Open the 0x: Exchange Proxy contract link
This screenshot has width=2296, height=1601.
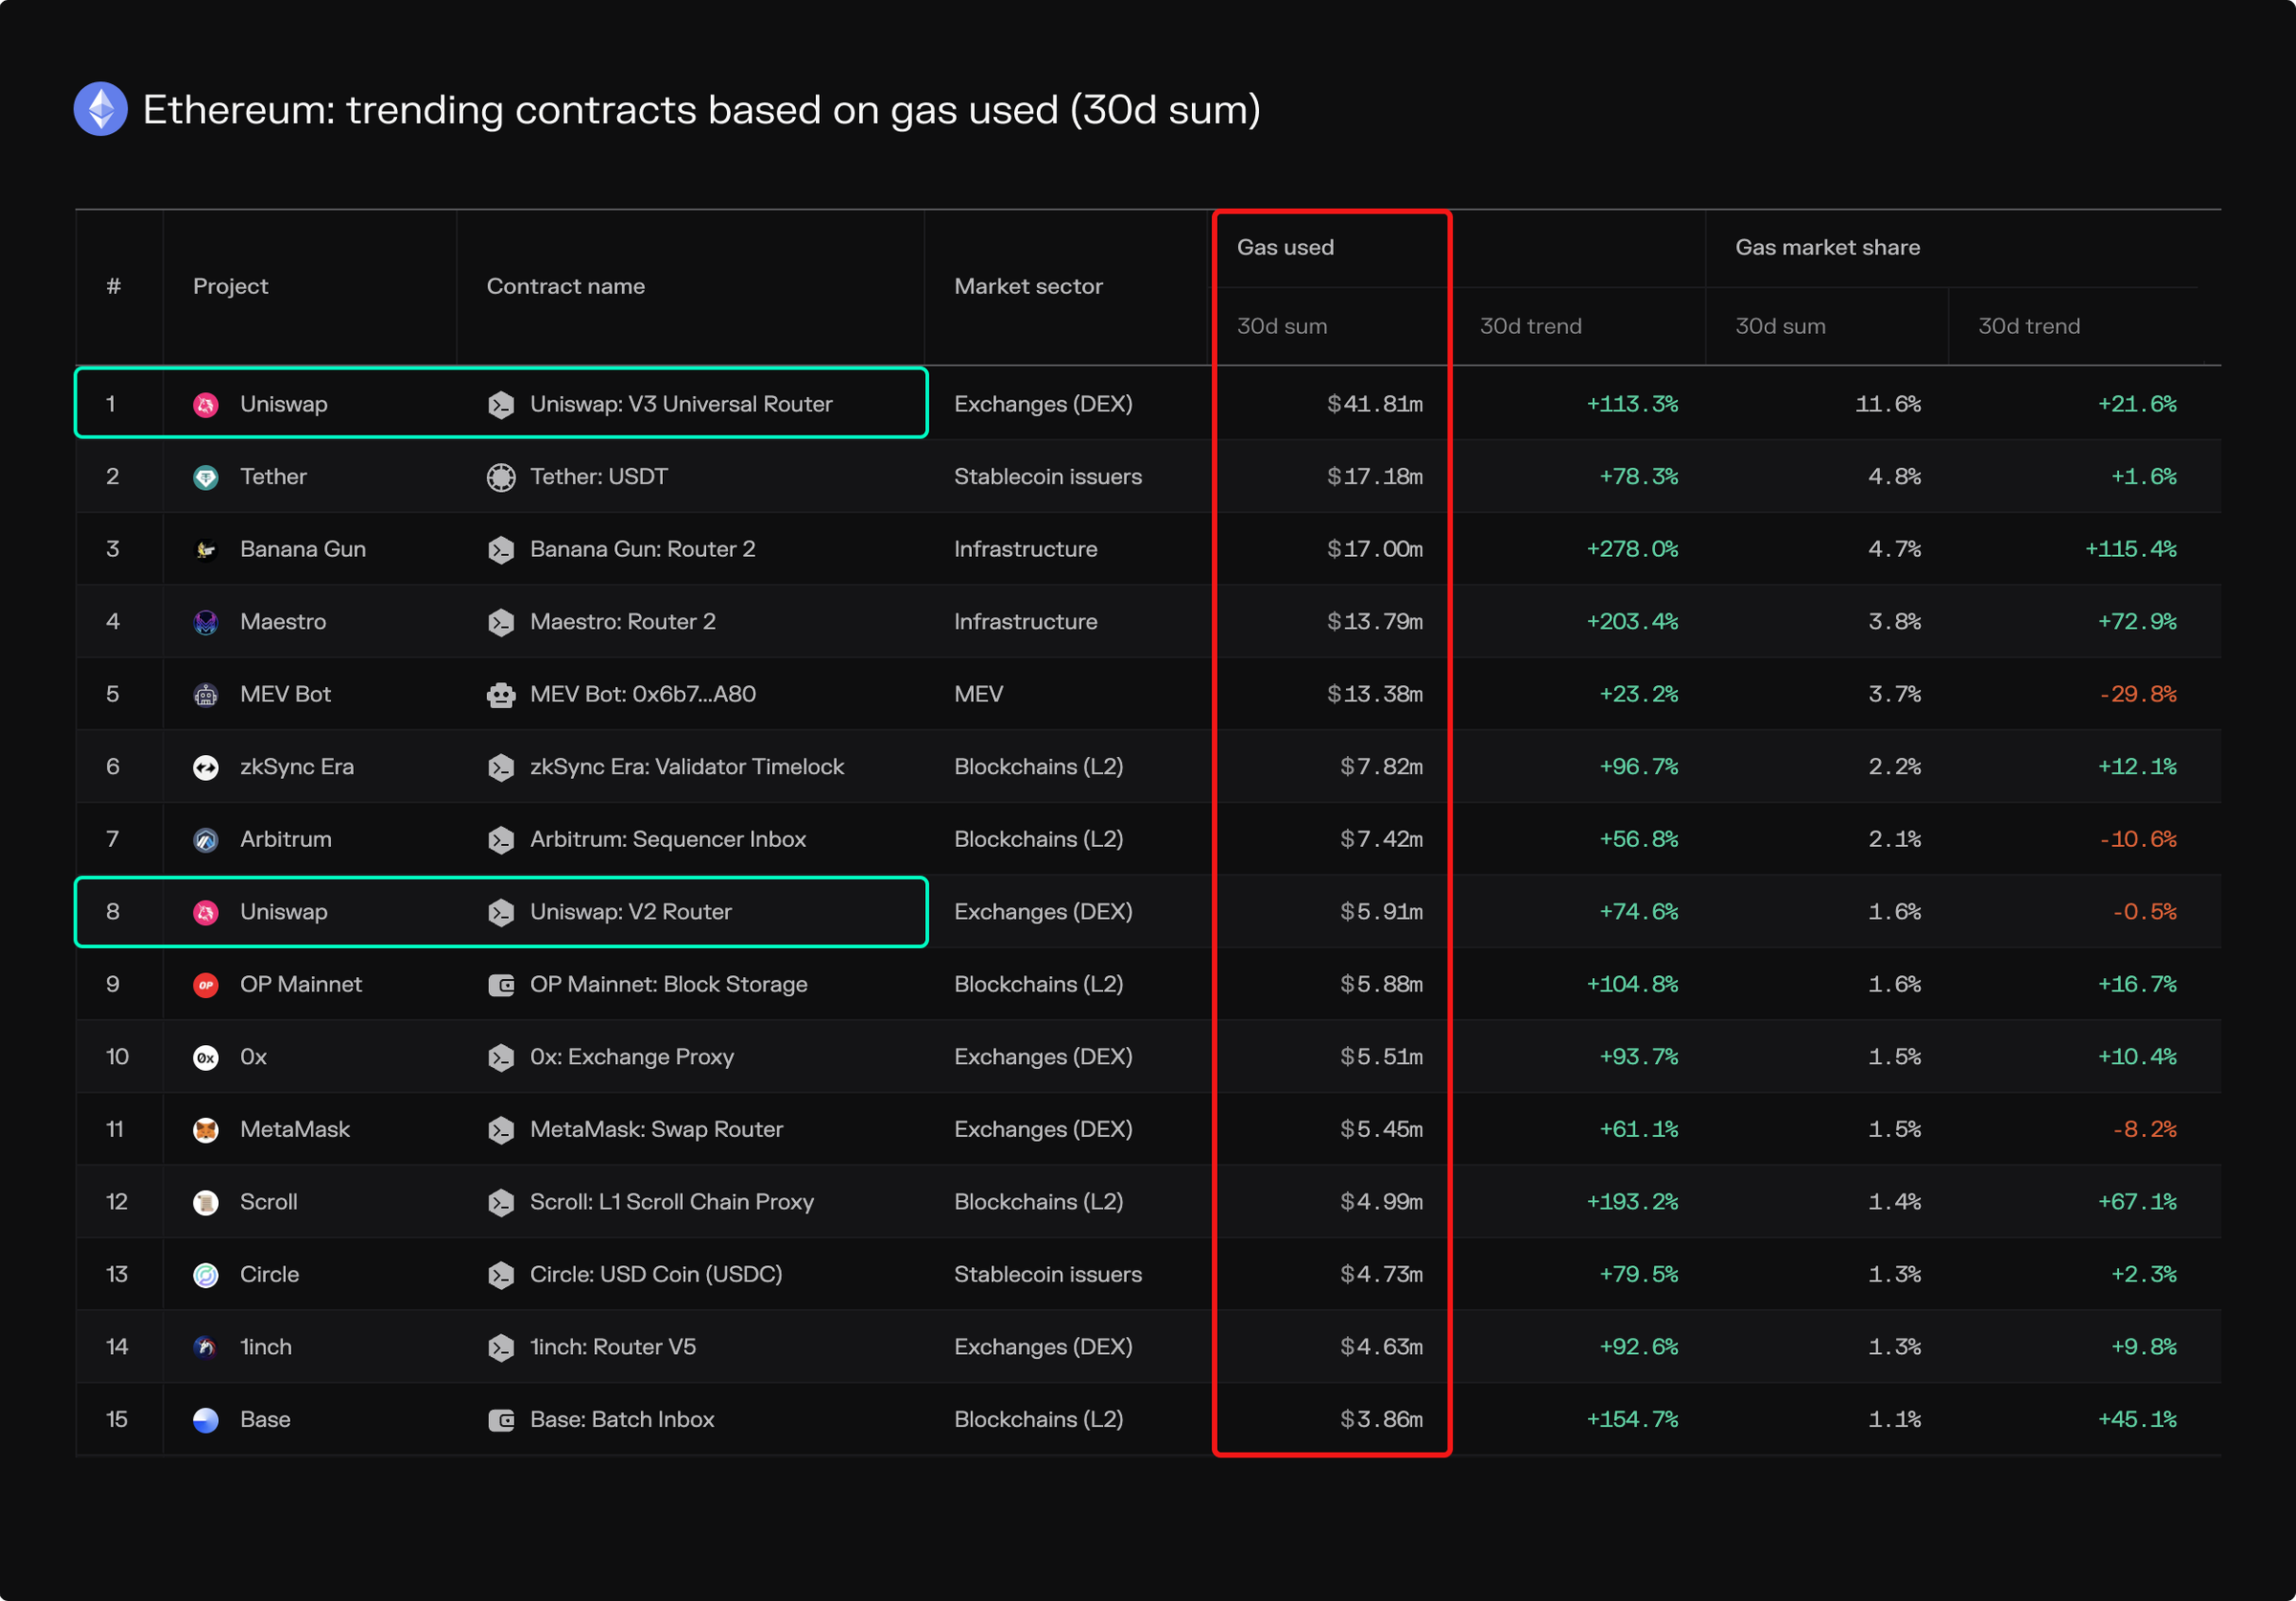tap(632, 1057)
